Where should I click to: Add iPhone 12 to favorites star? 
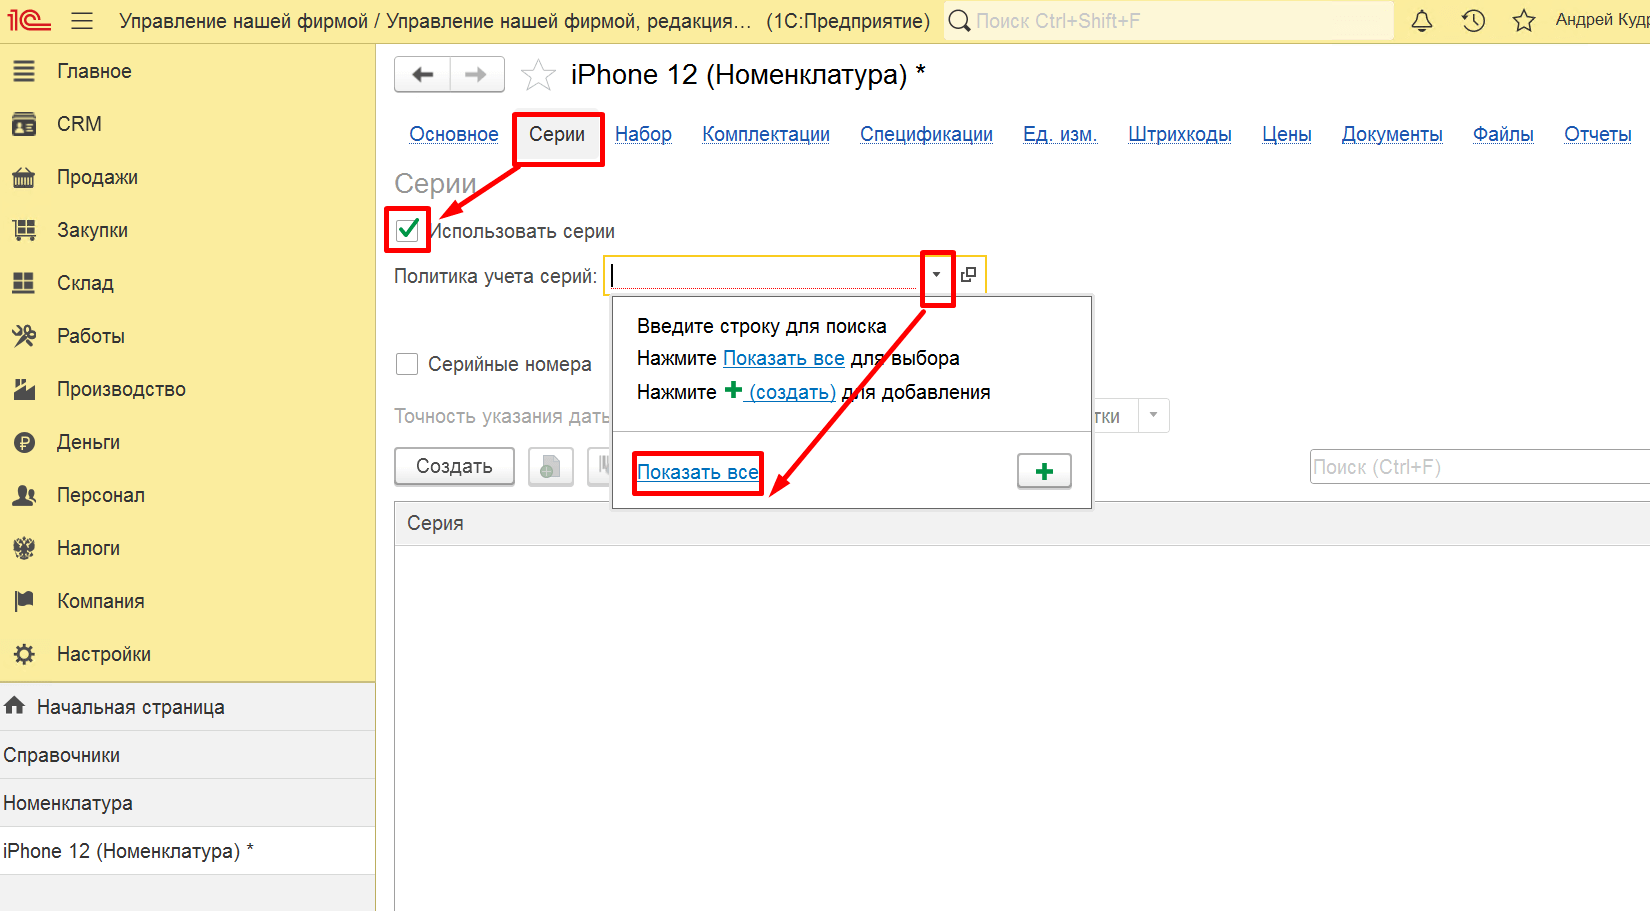[x=538, y=75]
